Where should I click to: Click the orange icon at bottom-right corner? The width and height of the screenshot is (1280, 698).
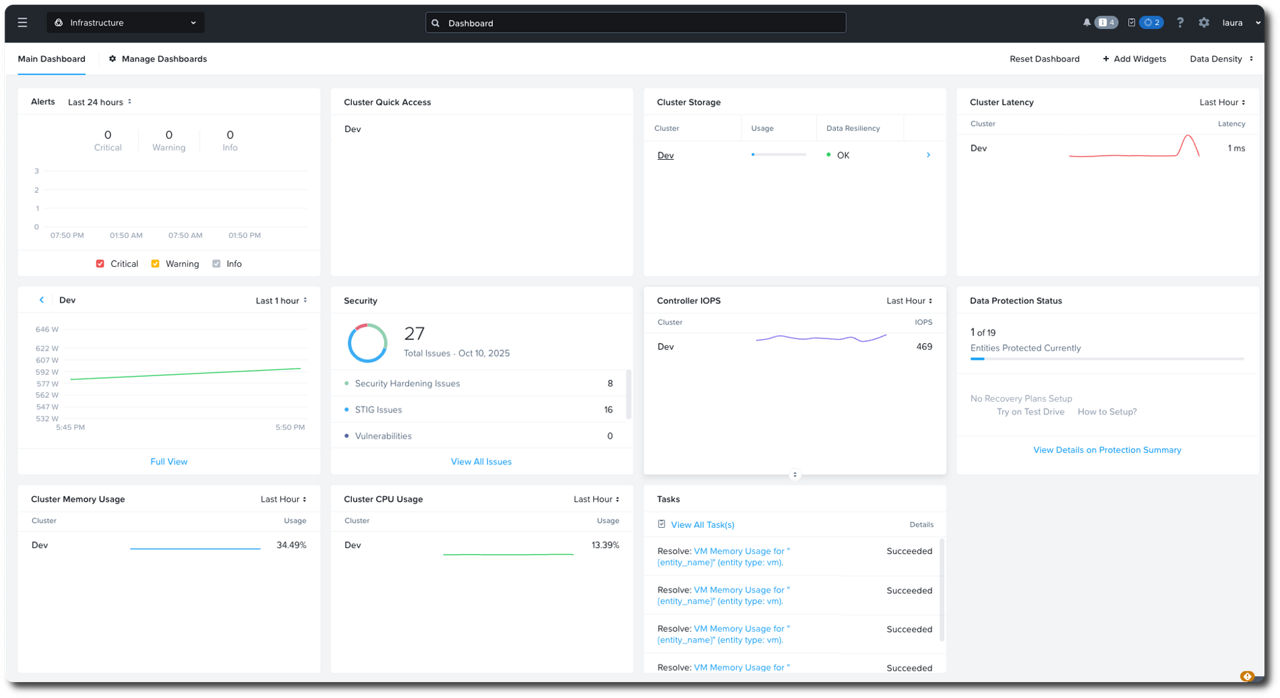[x=1246, y=677]
